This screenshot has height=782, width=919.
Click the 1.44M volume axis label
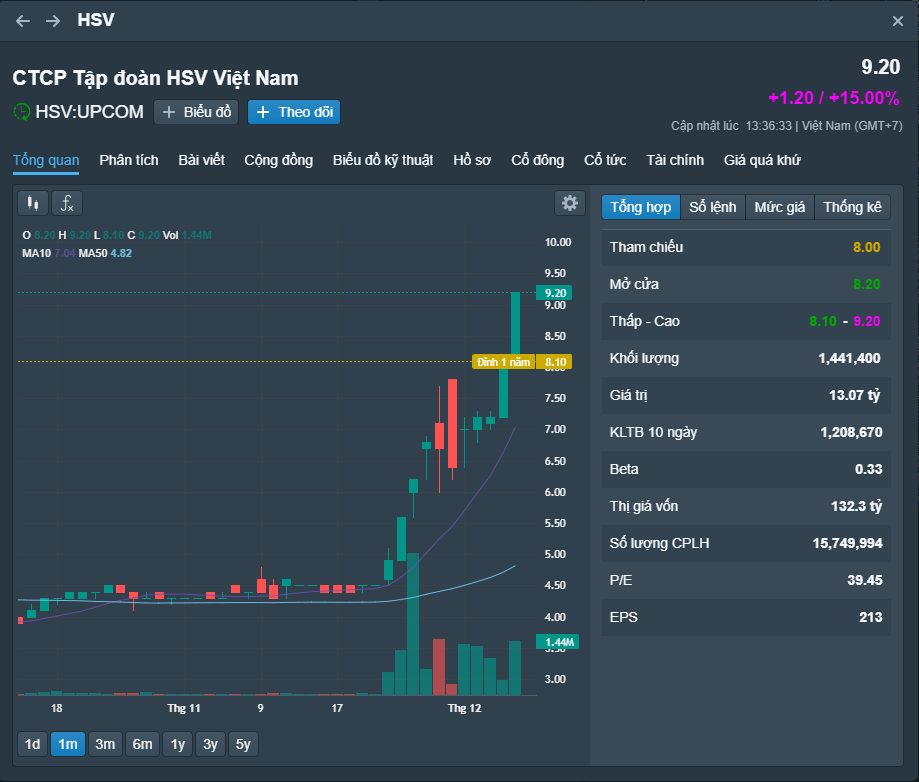(x=558, y=642)
